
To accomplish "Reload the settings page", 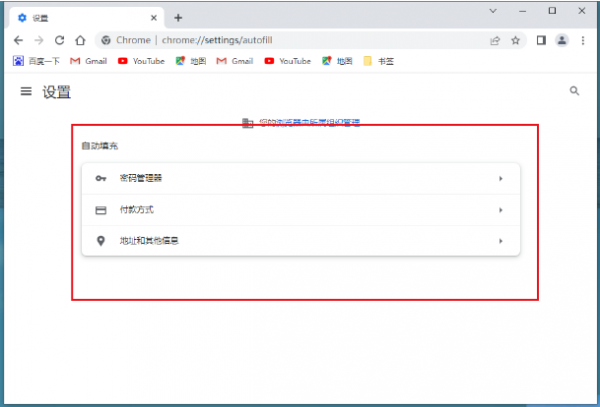I will click(59, 40).
